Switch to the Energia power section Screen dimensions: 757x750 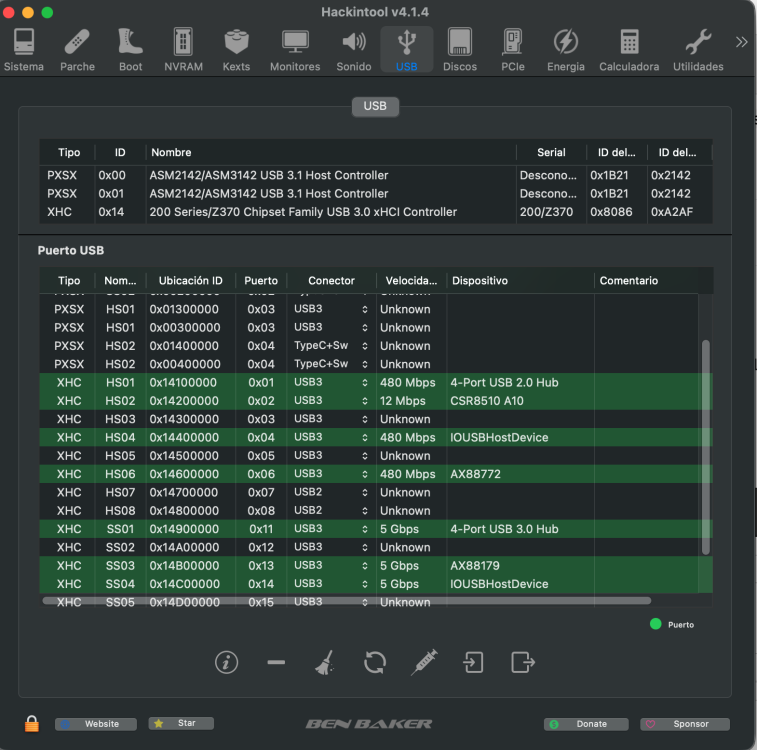coord(565,50)
